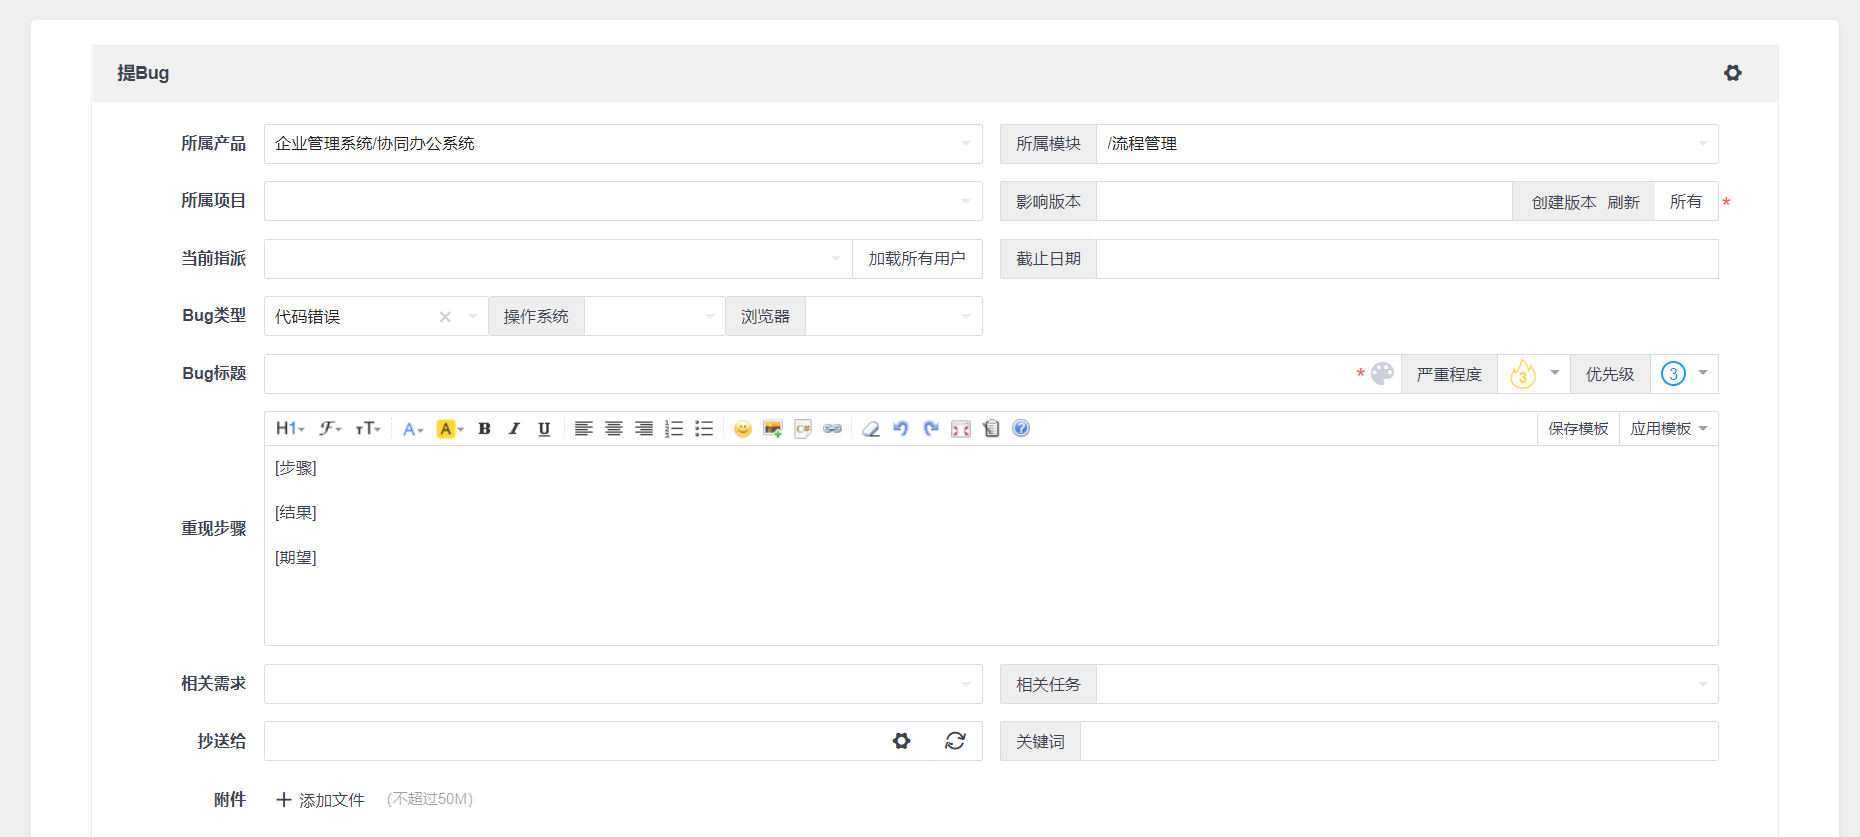1860x837 pixels.
Task: Click the [期望] text in editor
Action: [296, 558]
